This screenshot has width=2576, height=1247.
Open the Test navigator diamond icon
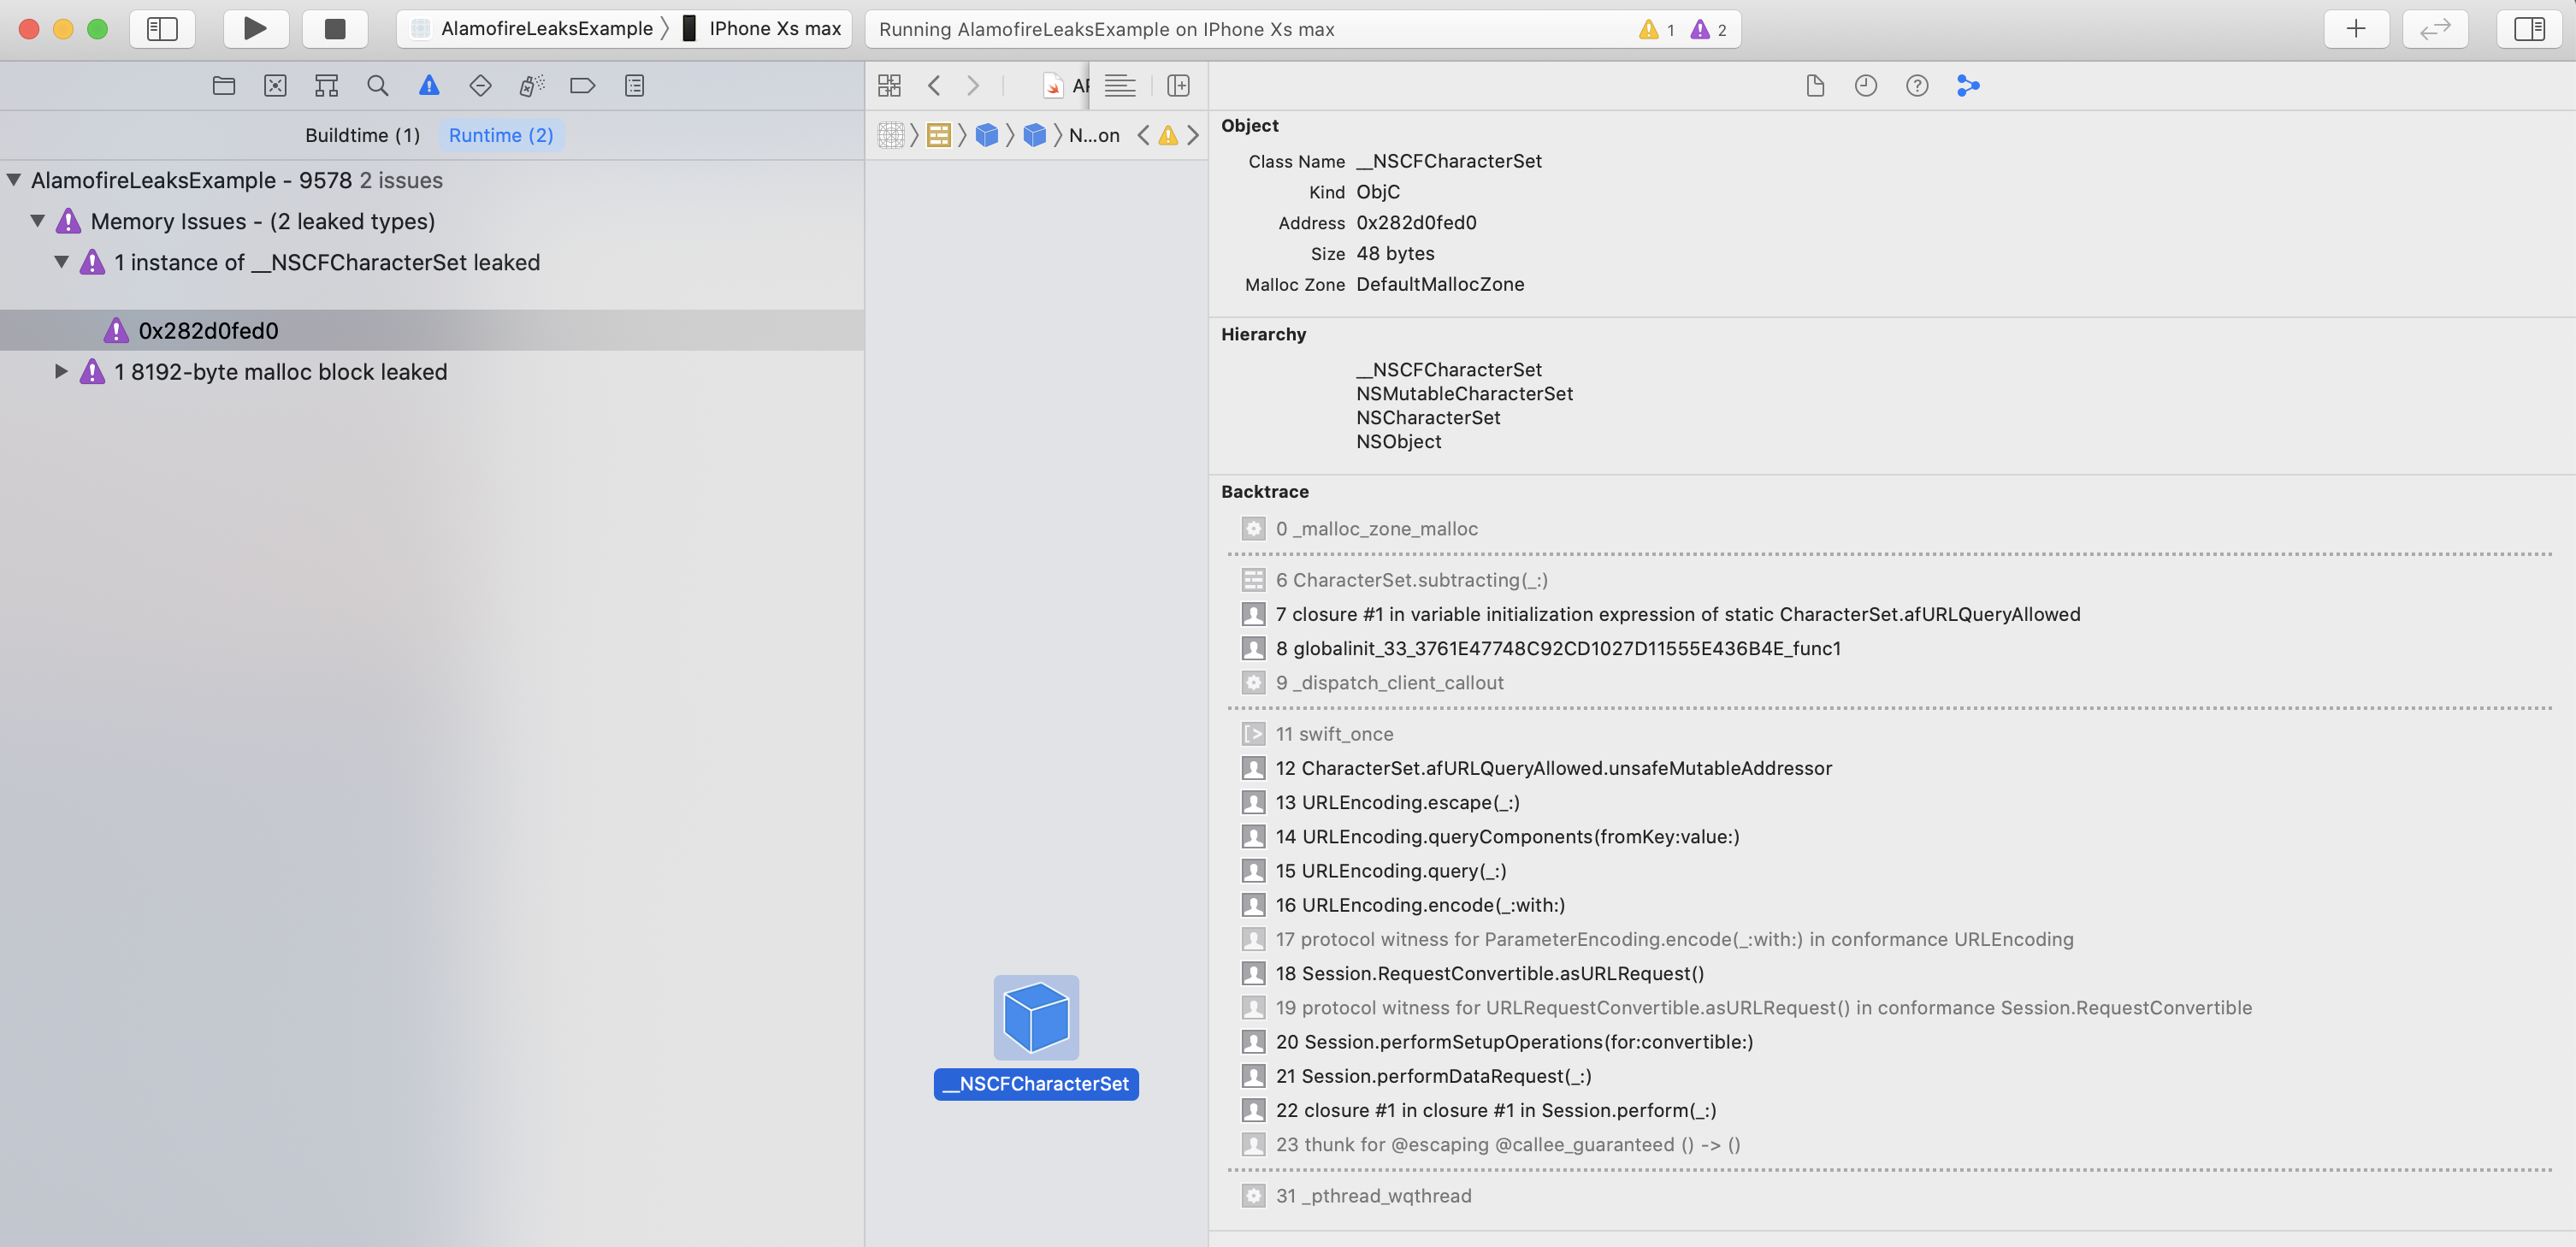[x=480, y=85]
